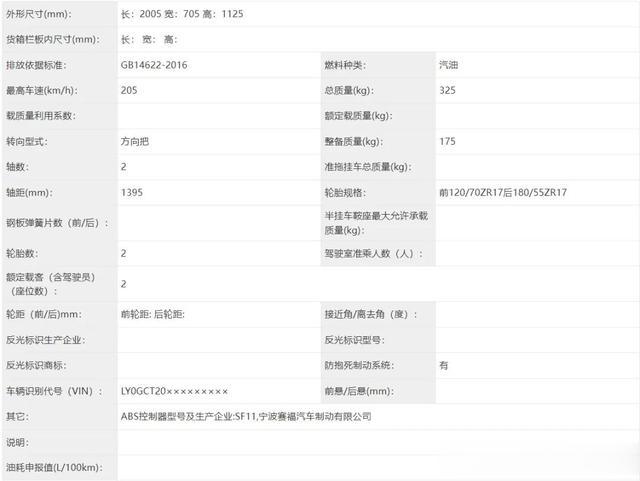Click the '接近角/离去角（度）:' label

(371, 314)
